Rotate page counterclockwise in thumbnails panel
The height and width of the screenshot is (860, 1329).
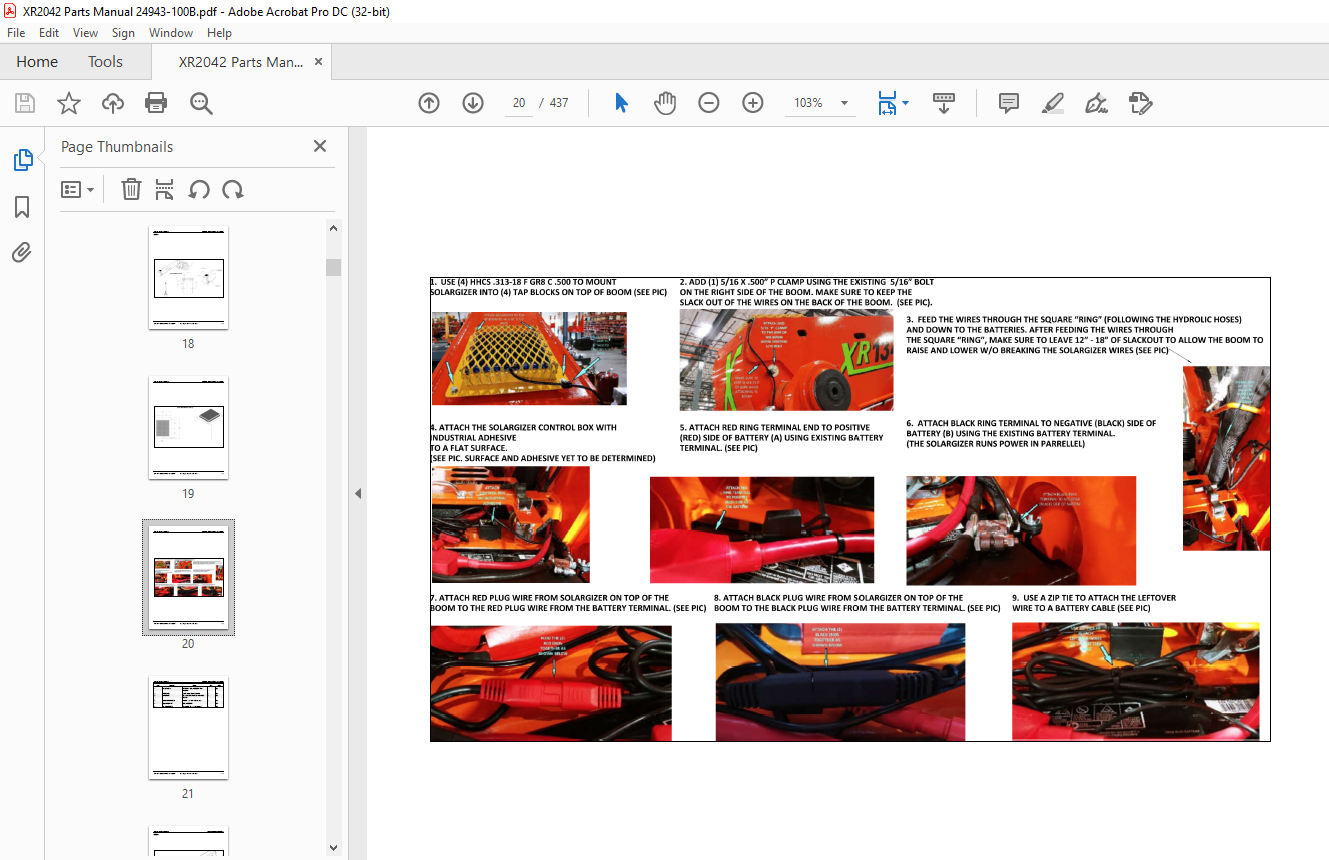199,189
